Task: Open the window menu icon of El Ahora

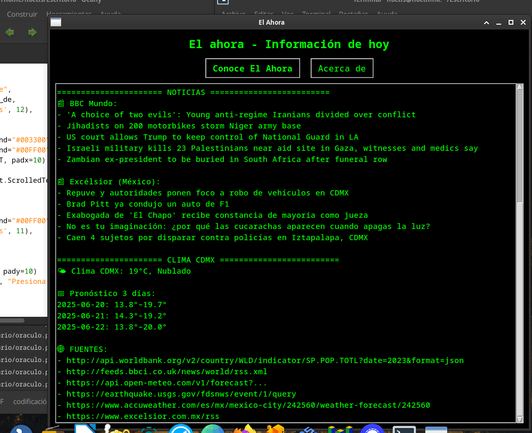Action: pos(56,22)
